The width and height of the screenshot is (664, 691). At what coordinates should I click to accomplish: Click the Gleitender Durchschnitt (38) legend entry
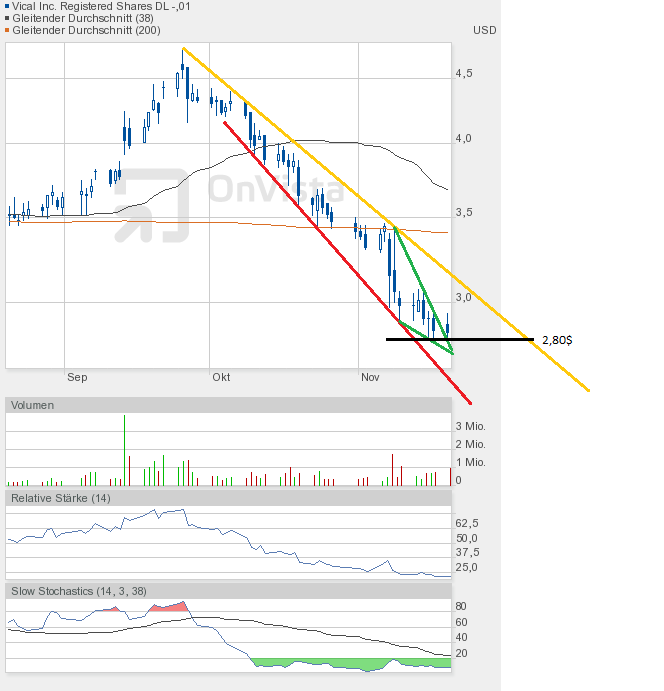tap(83, 18)
